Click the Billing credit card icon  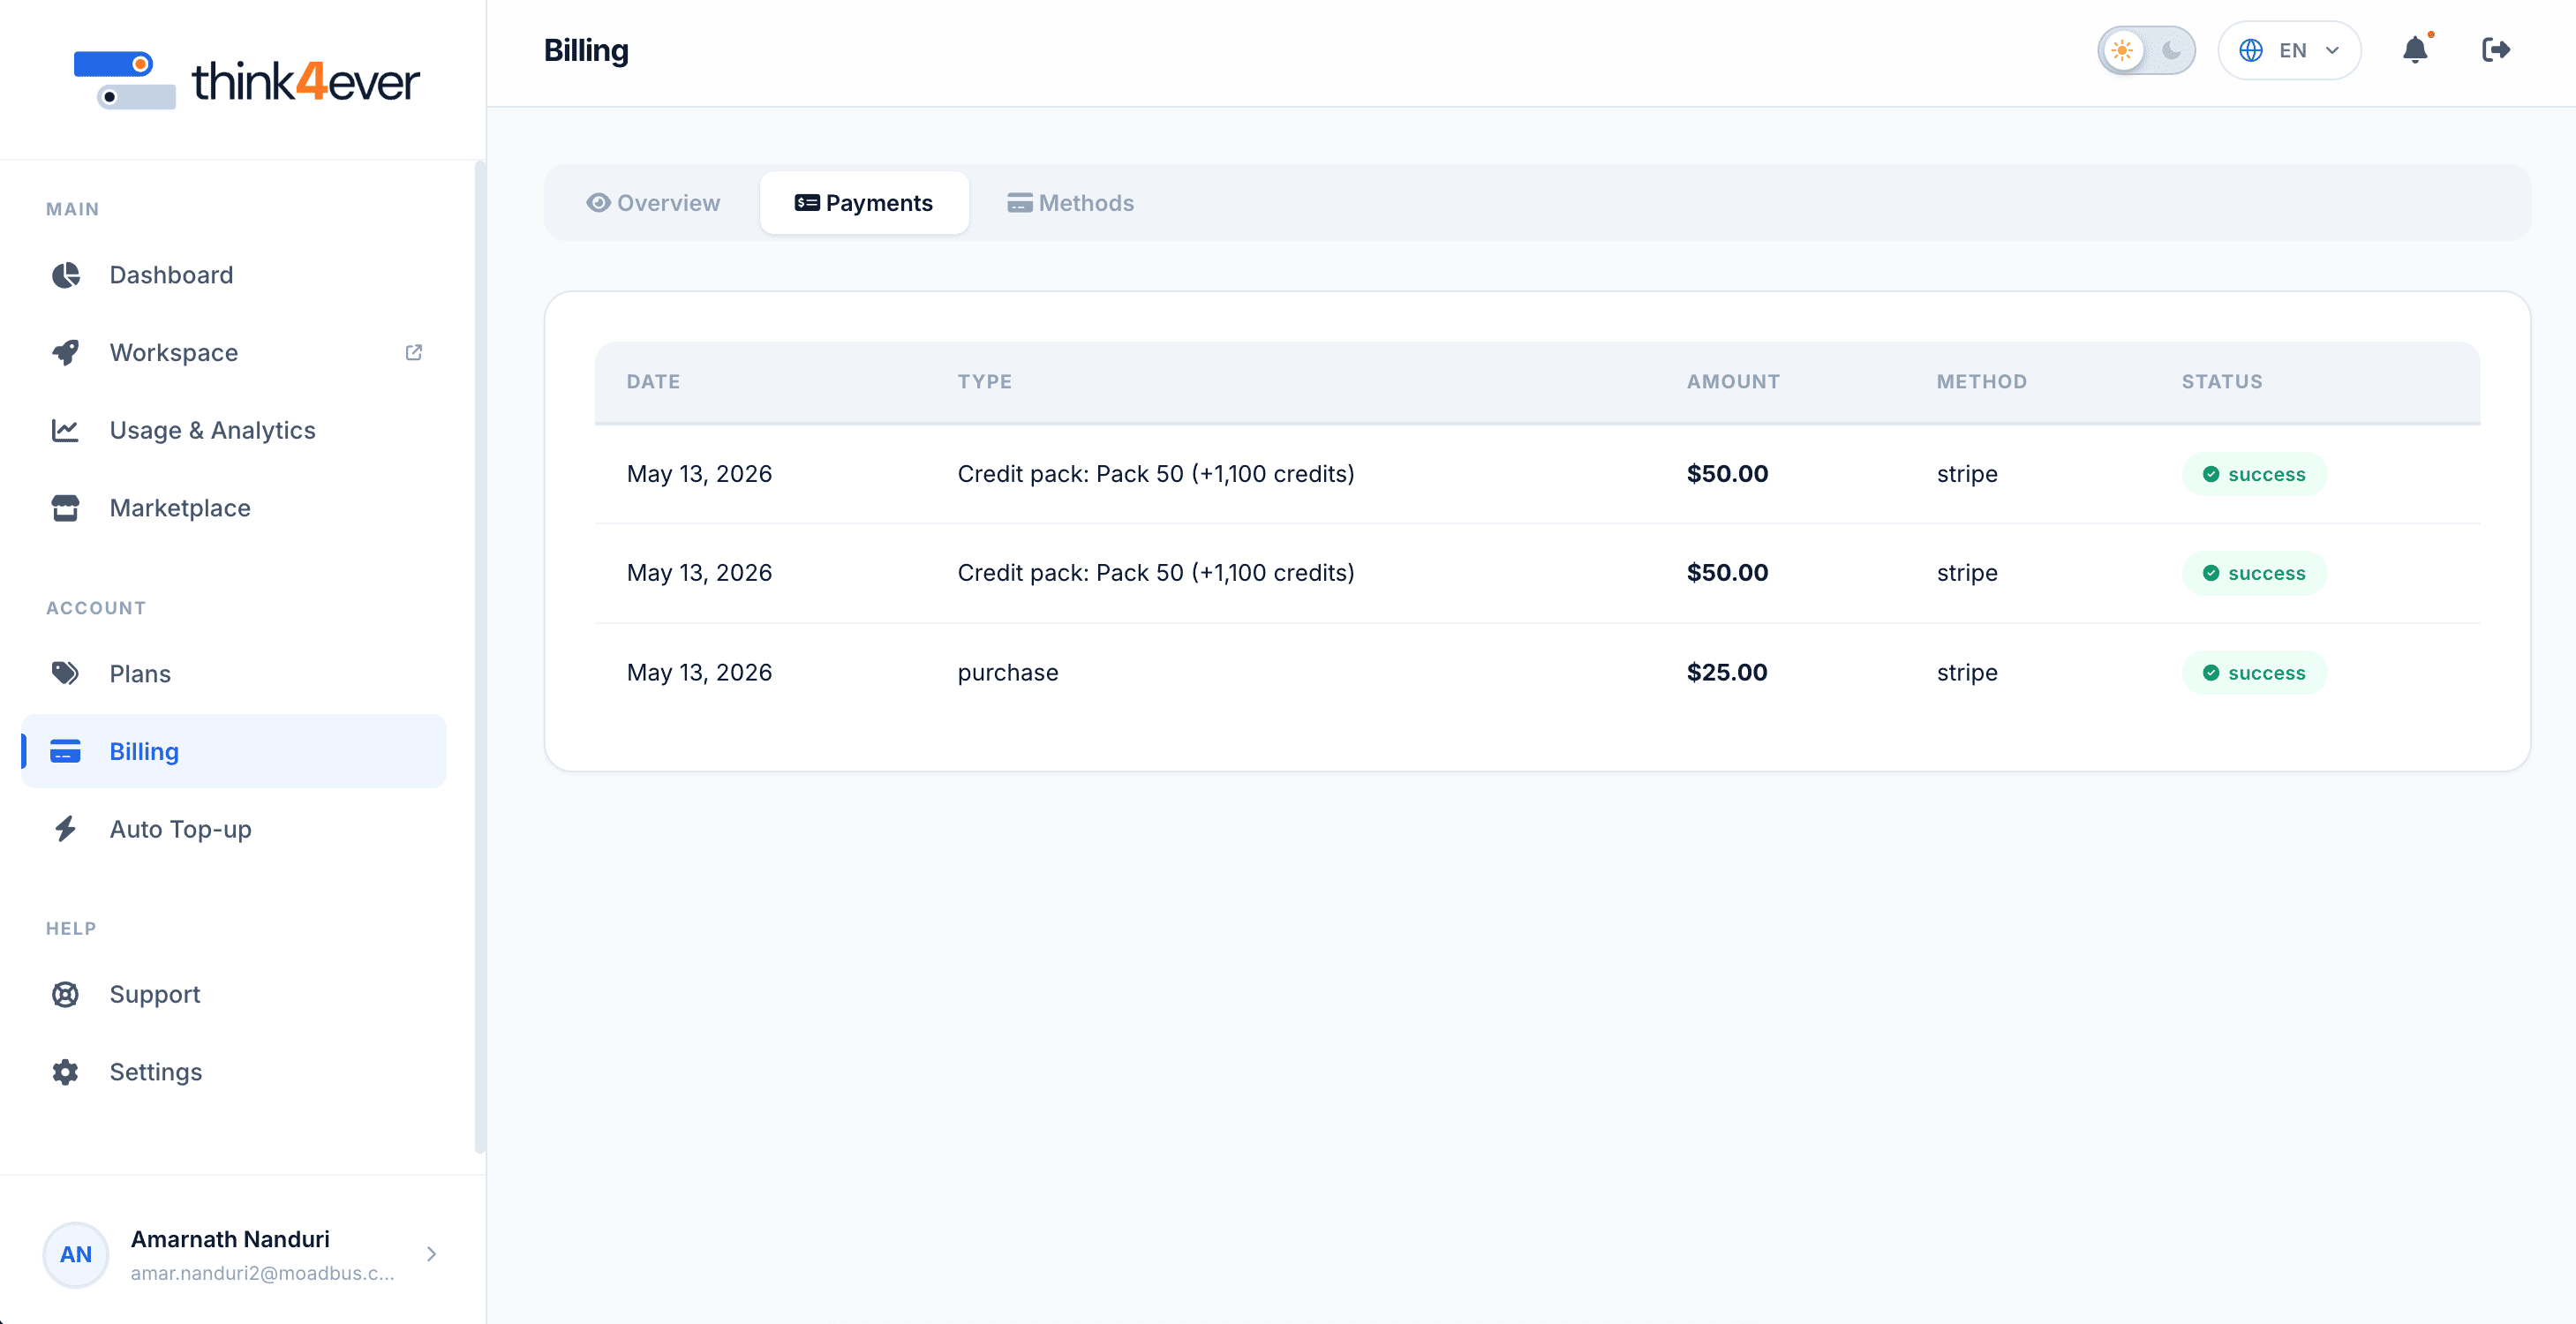66,751
